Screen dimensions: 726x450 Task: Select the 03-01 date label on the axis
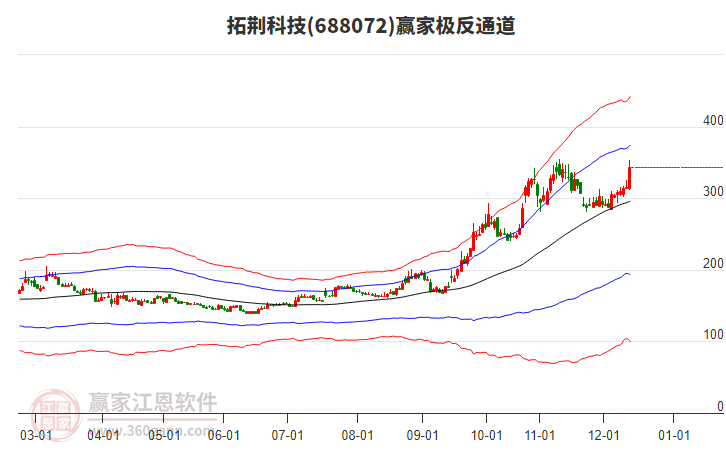click(x=36, y=435)
